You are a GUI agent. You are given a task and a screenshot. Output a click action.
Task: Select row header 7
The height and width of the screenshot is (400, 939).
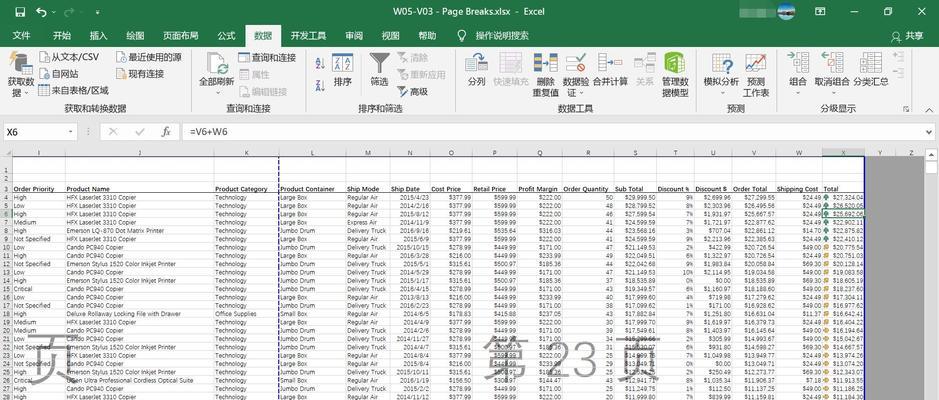click(5, 222)
